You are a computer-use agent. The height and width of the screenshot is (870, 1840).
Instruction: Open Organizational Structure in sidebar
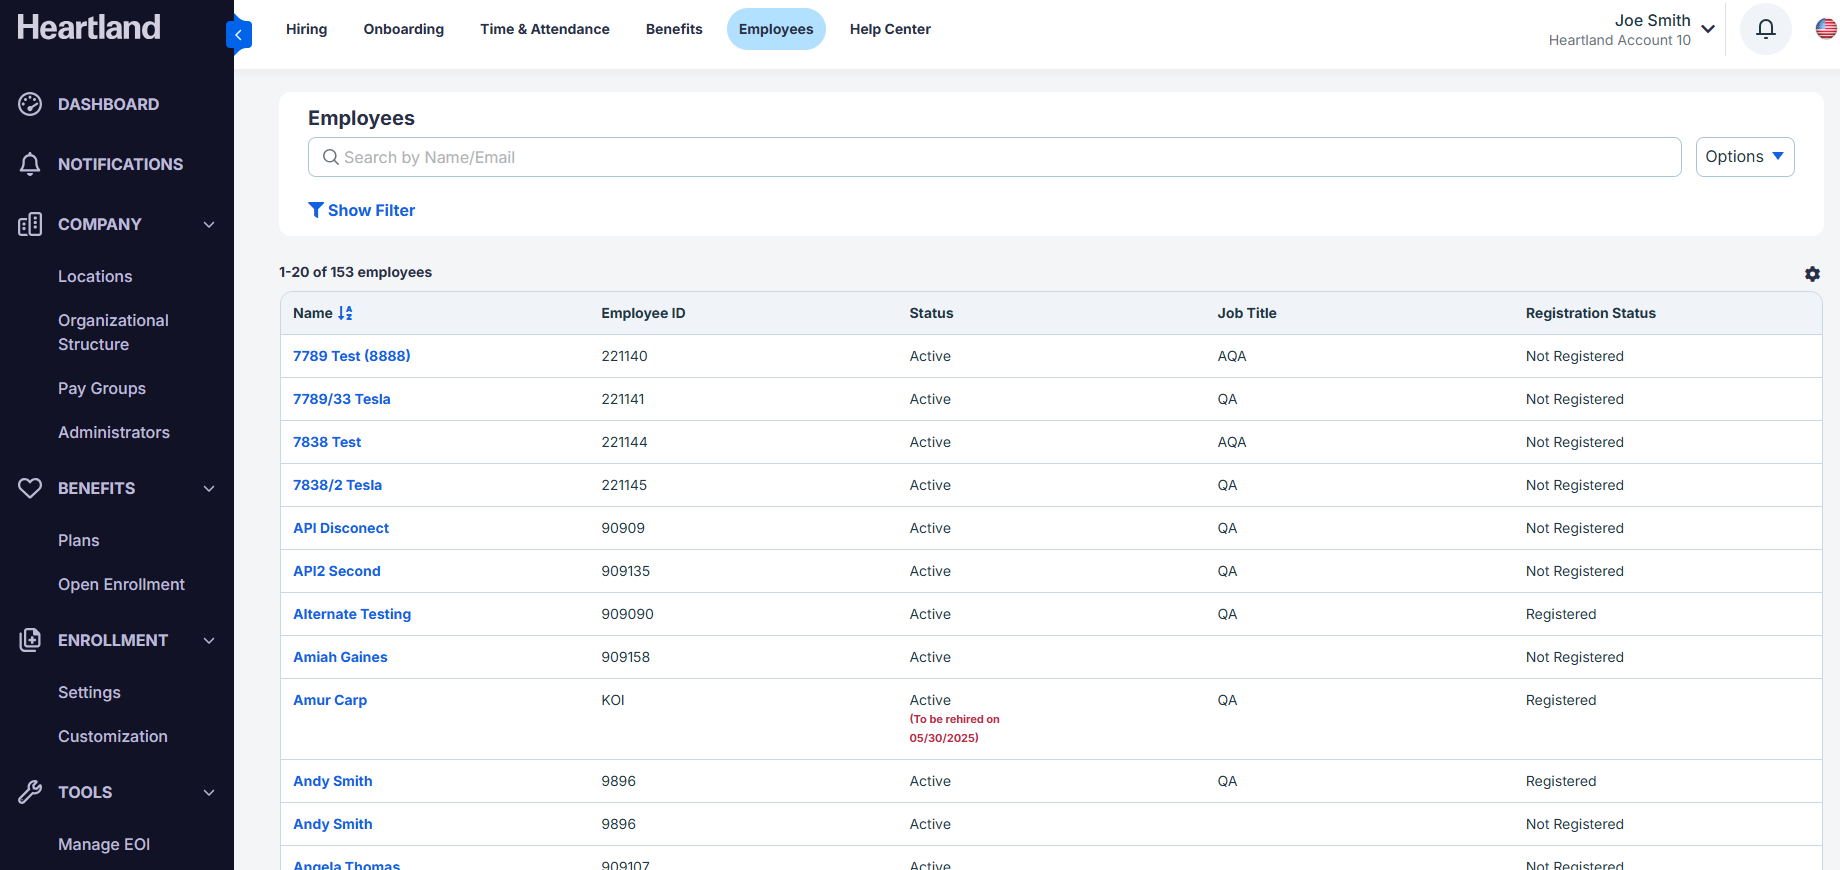(x=113, y=332)
